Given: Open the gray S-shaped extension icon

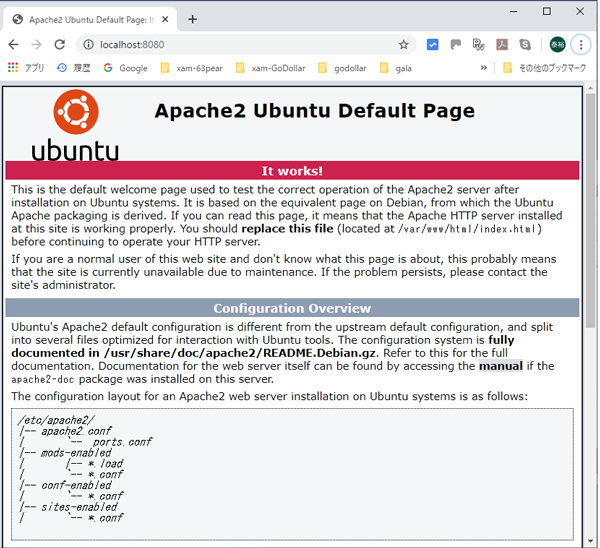Looking at the screenshot, I should click(525, 45).
